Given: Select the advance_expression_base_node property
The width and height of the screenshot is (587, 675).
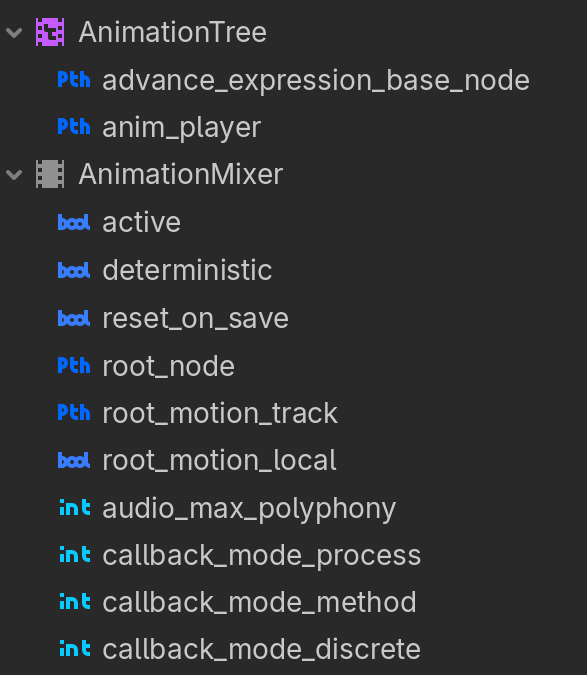Looking at the screenshot, I should [x=316, y=81].
